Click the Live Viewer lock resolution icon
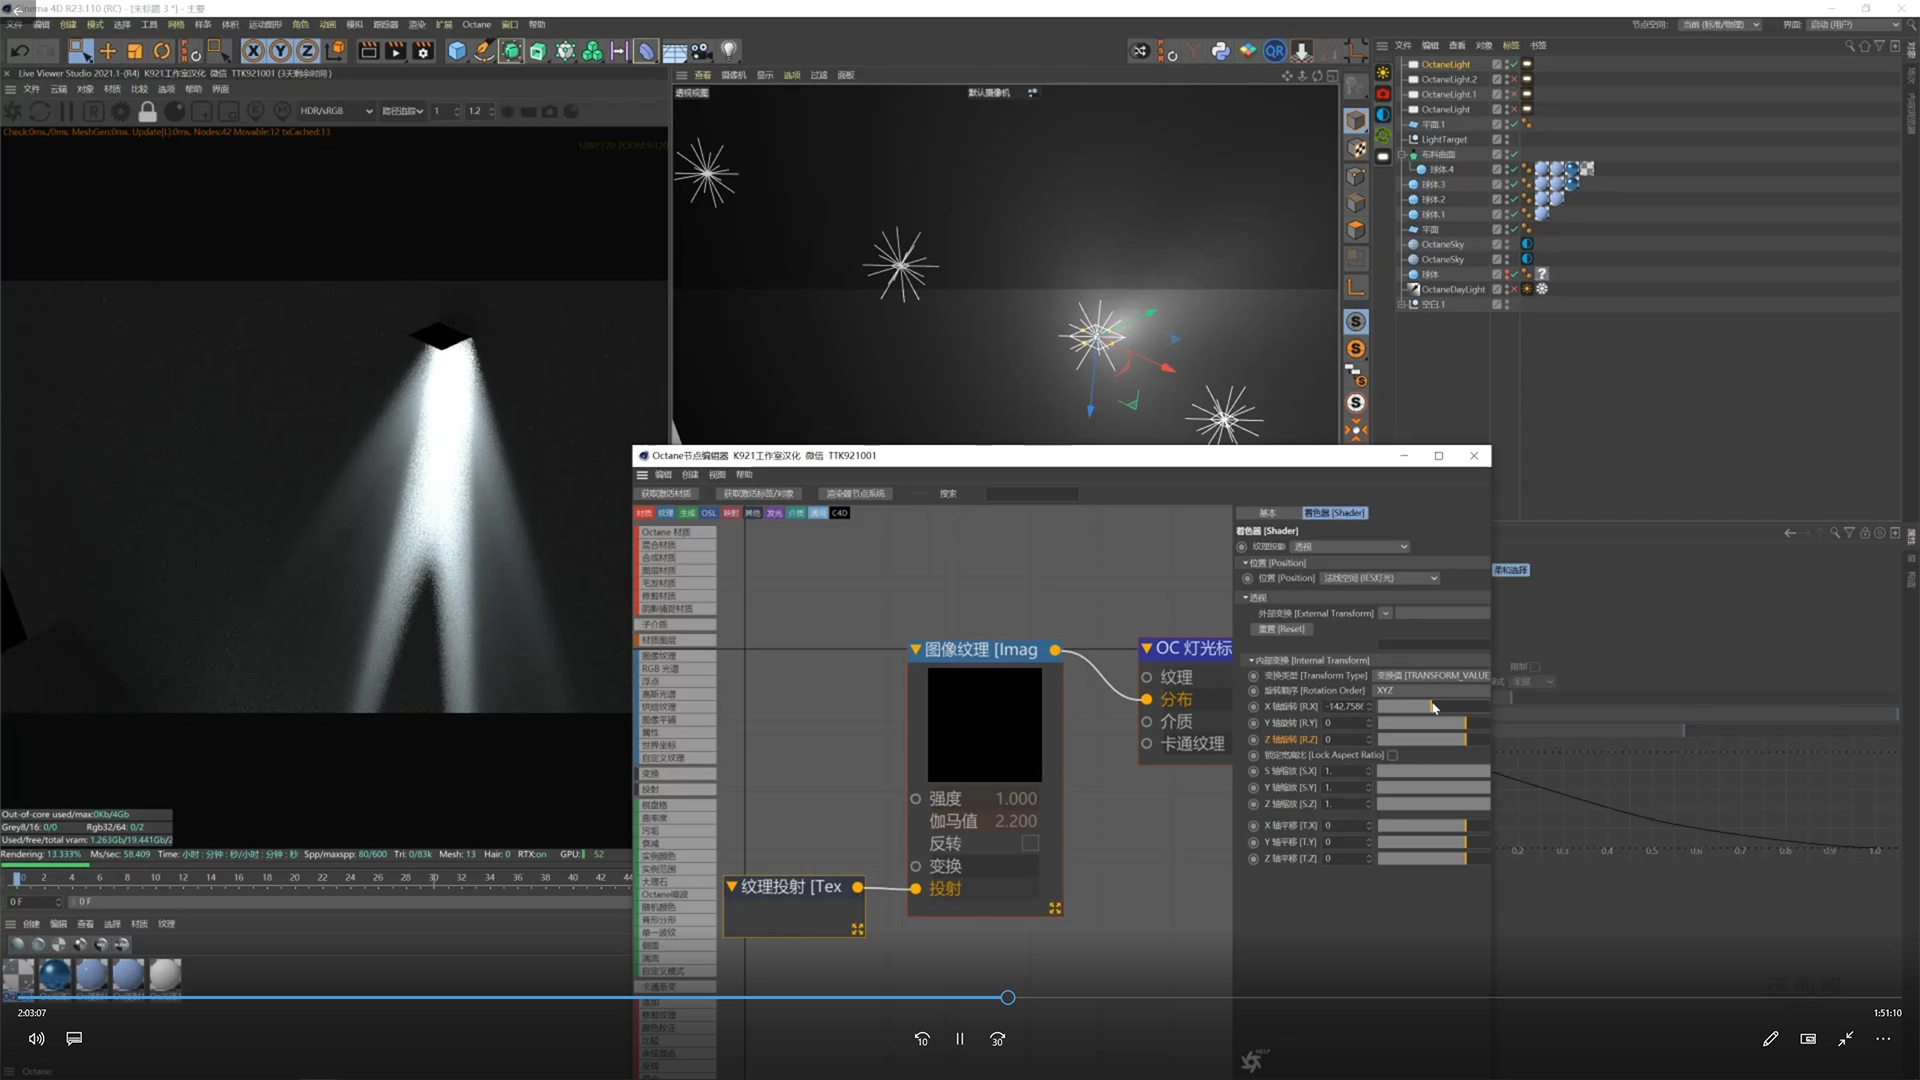 (x=147, y=111)
